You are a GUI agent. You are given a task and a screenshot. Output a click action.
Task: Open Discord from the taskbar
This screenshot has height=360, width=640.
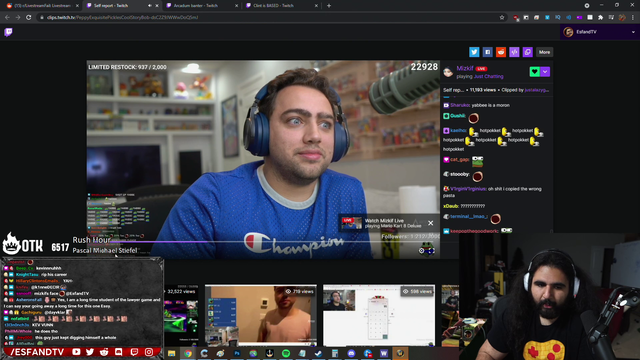pyautogui.click(x=351, y=353)
